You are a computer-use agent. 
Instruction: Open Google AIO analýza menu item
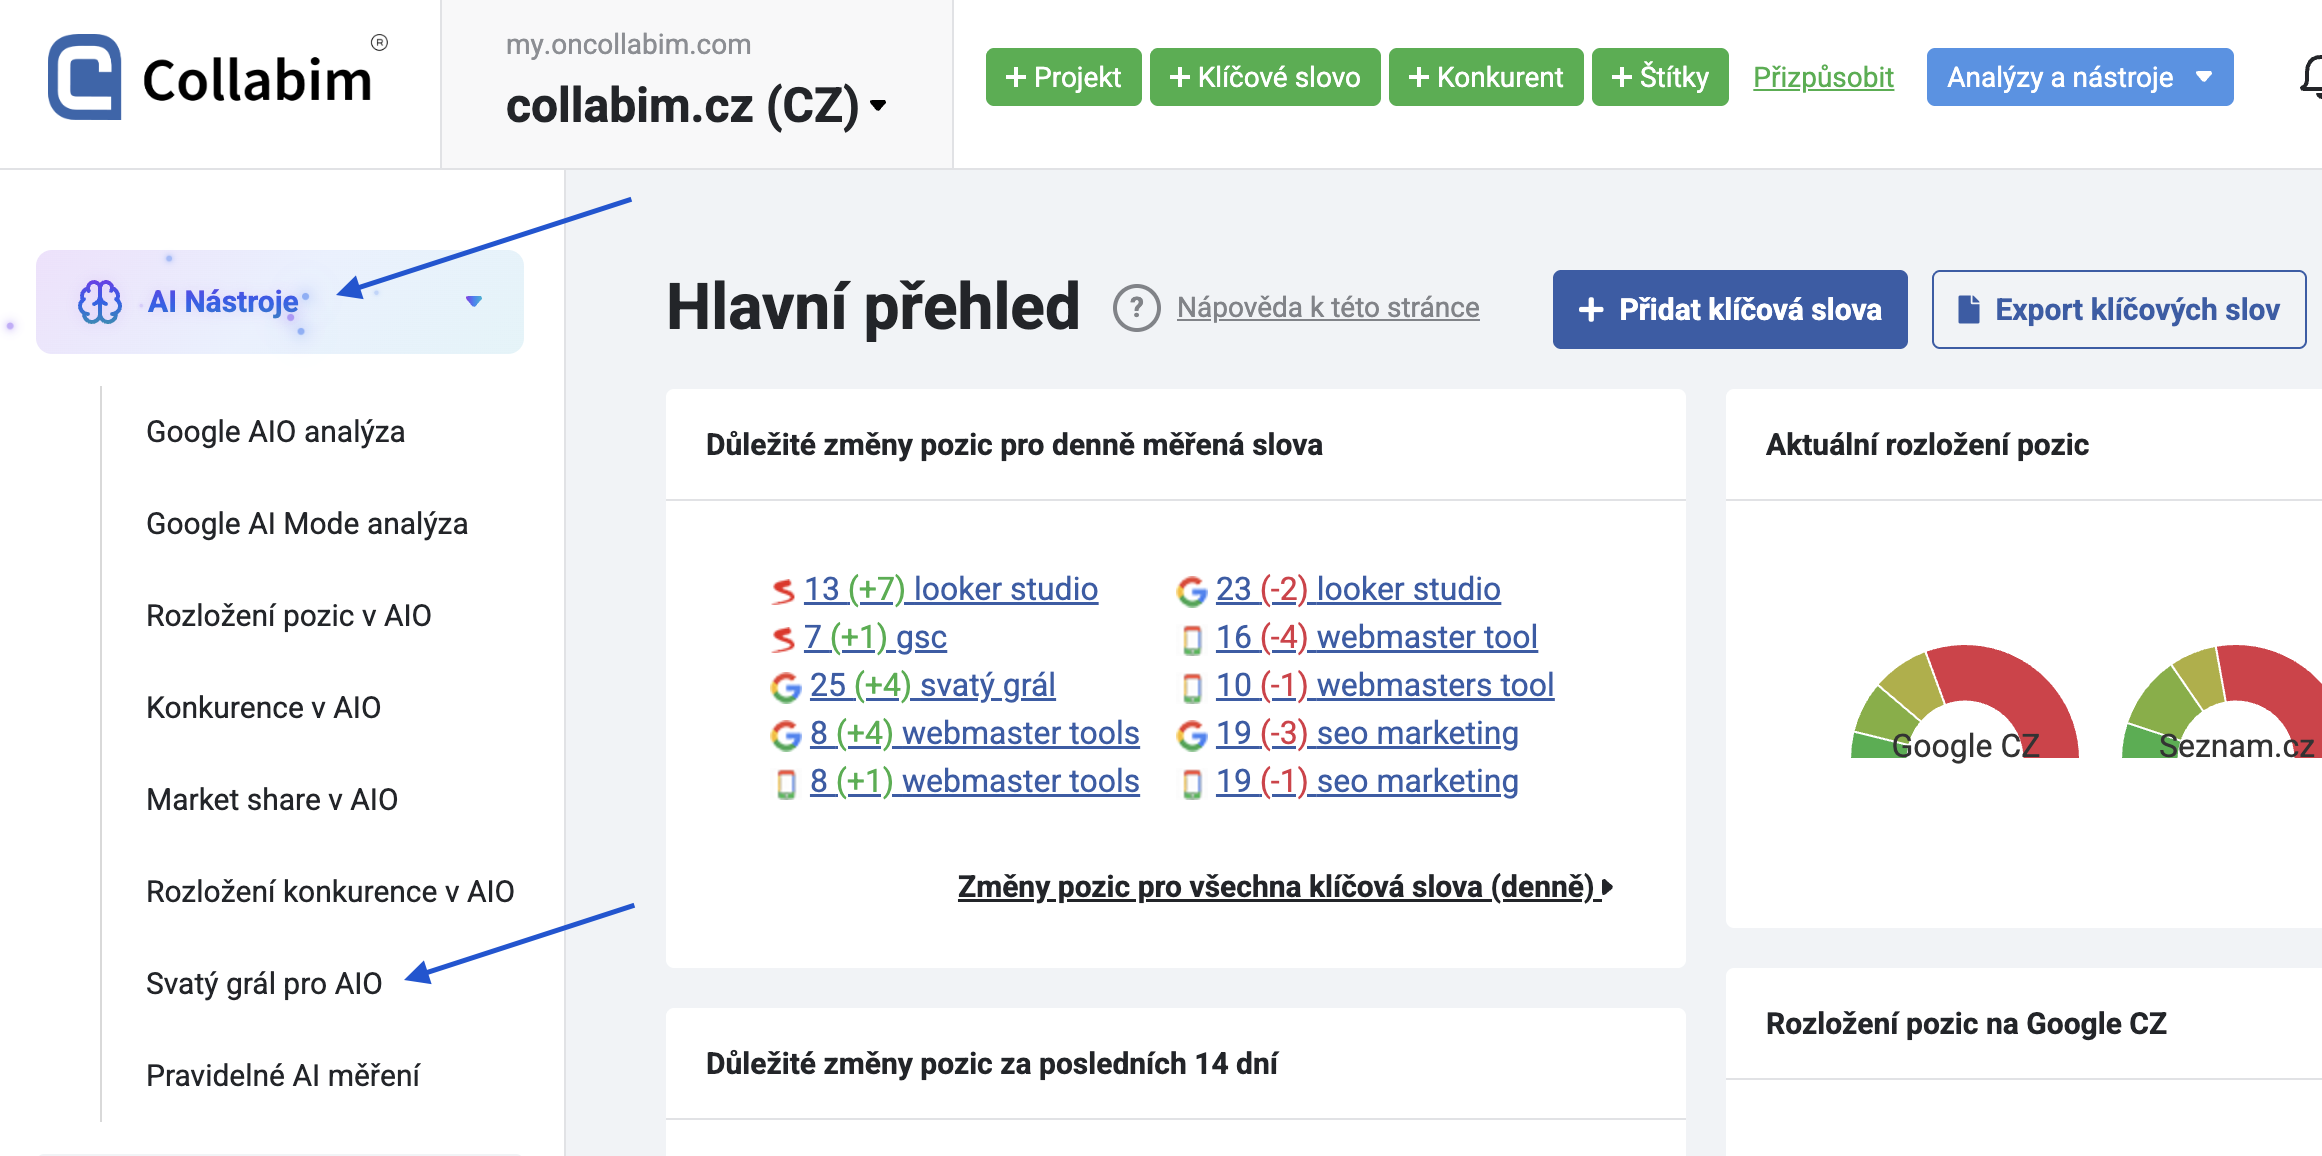coord(275,432)
